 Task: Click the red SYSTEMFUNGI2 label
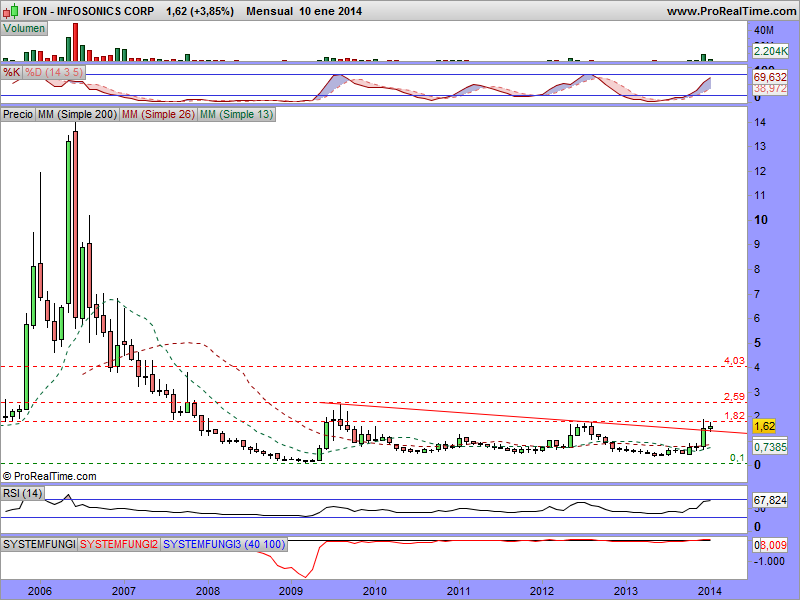point(119,544)
